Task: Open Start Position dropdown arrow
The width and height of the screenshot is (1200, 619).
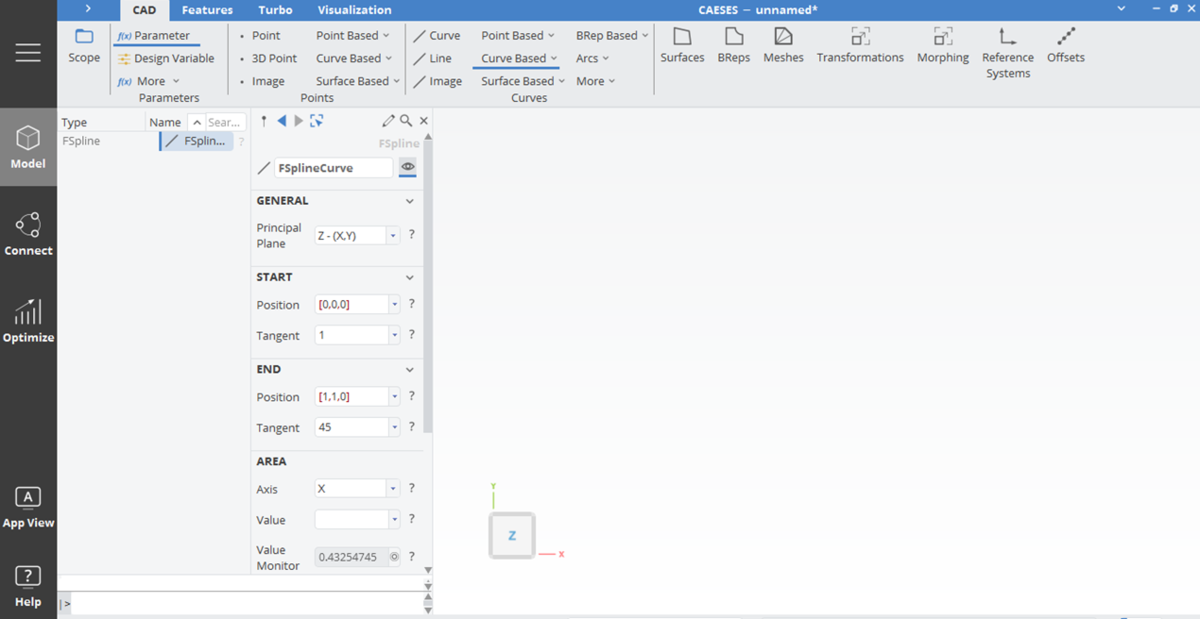Action: tap(395, 304)
